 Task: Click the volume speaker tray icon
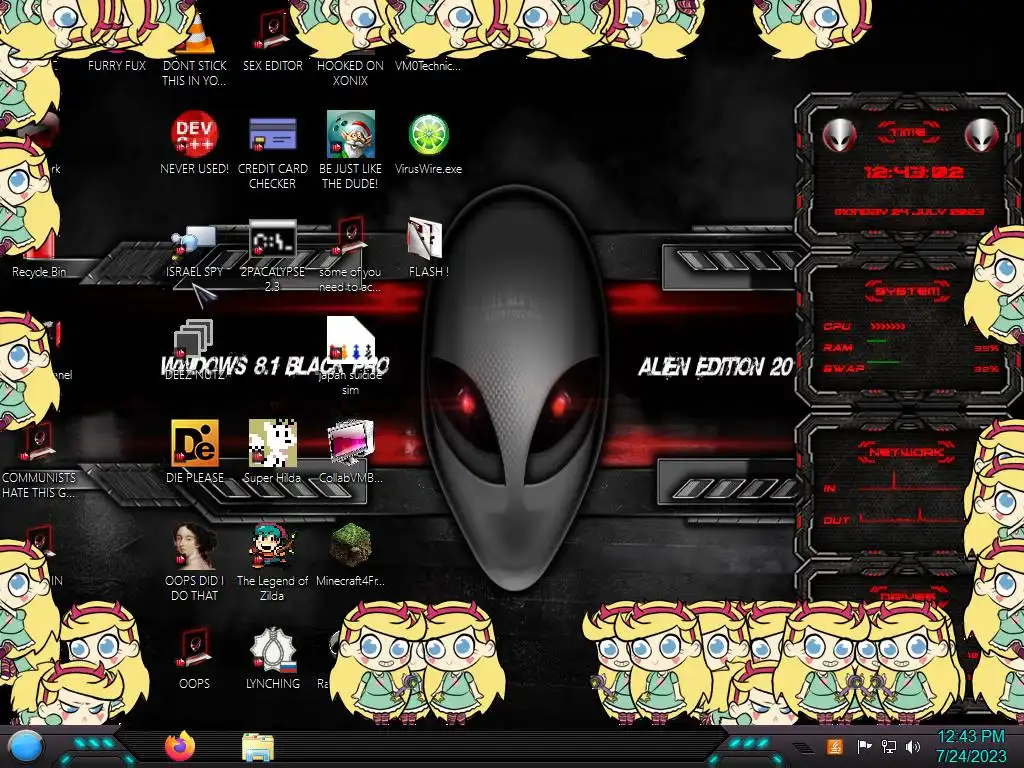[913, 746]
